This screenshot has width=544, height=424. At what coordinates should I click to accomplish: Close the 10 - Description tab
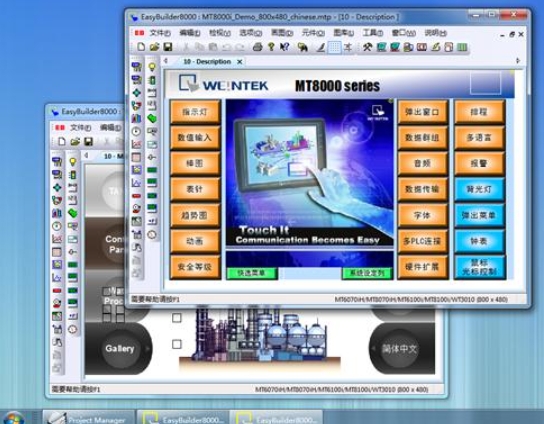click(x=240, y=62)
